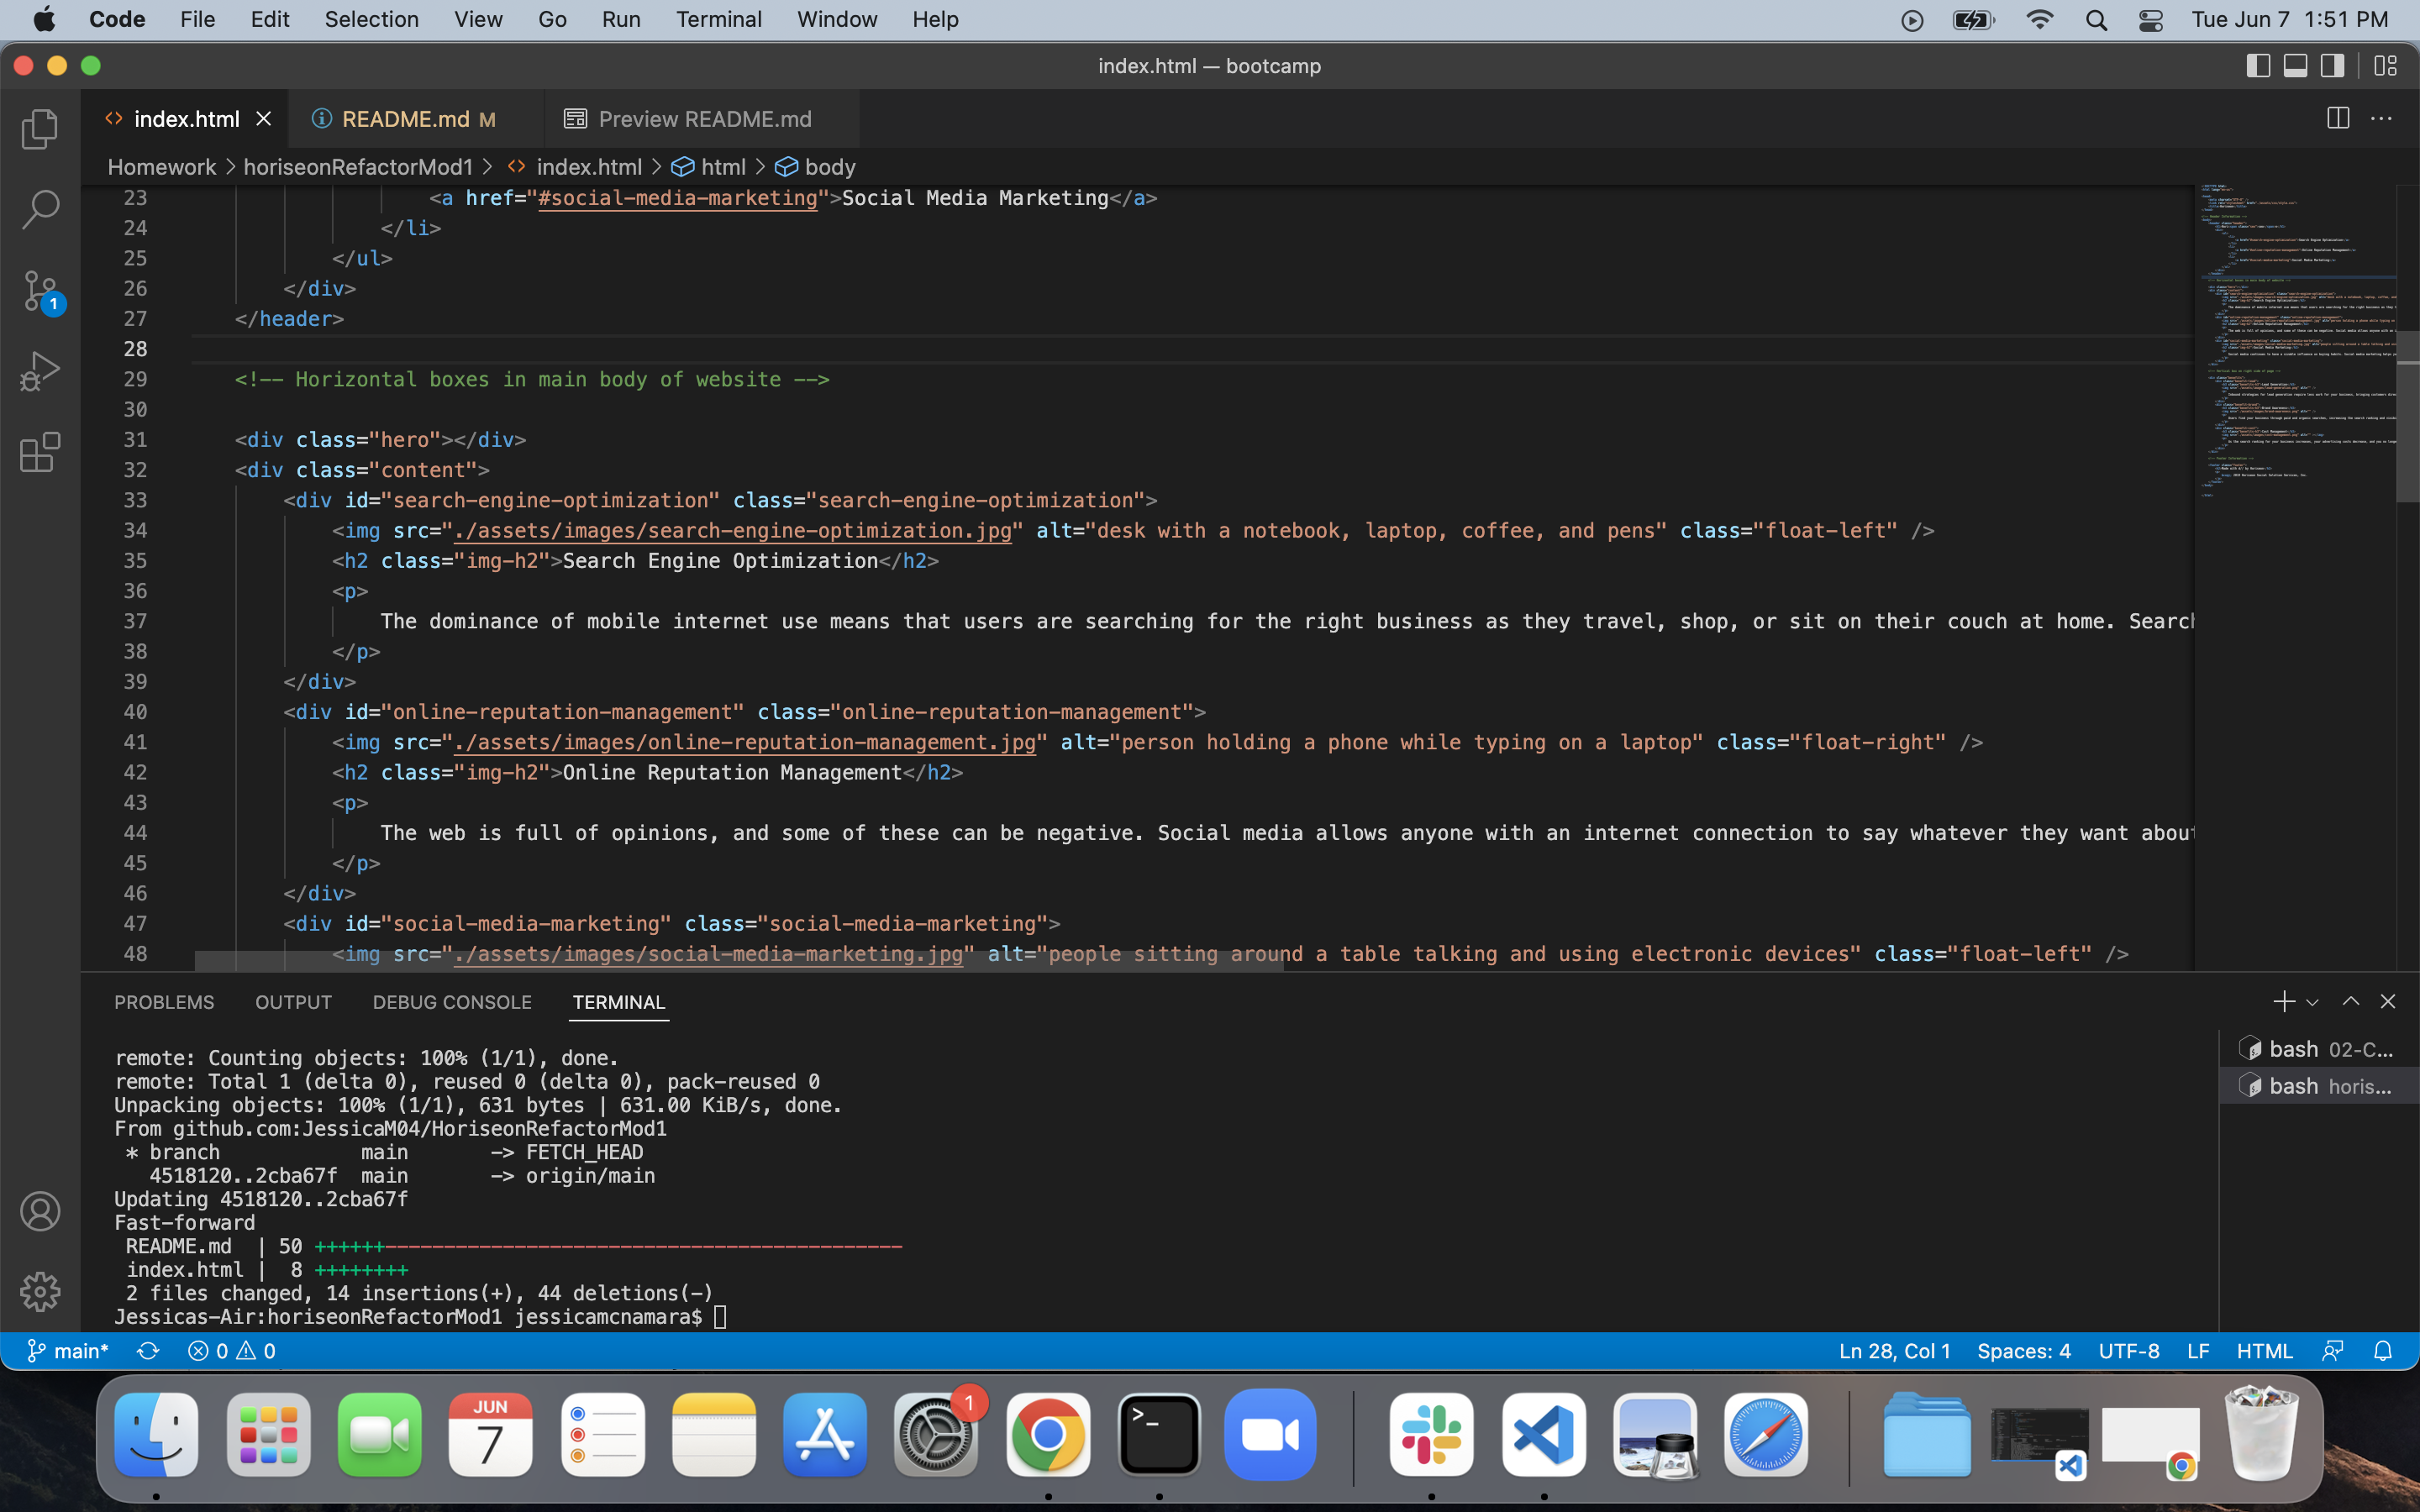Open the Extensions view
2420x1512 pixels.
40,452
